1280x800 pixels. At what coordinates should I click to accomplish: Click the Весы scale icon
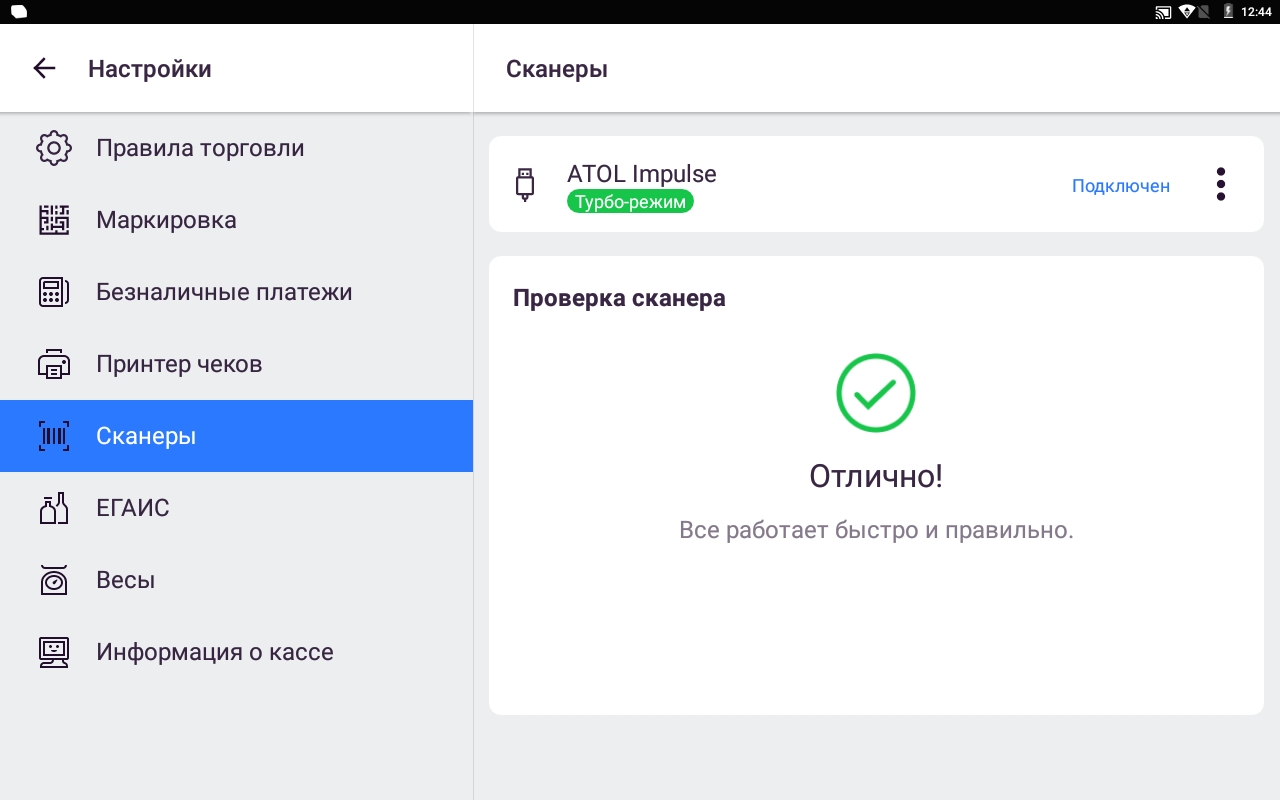[54, 580]
